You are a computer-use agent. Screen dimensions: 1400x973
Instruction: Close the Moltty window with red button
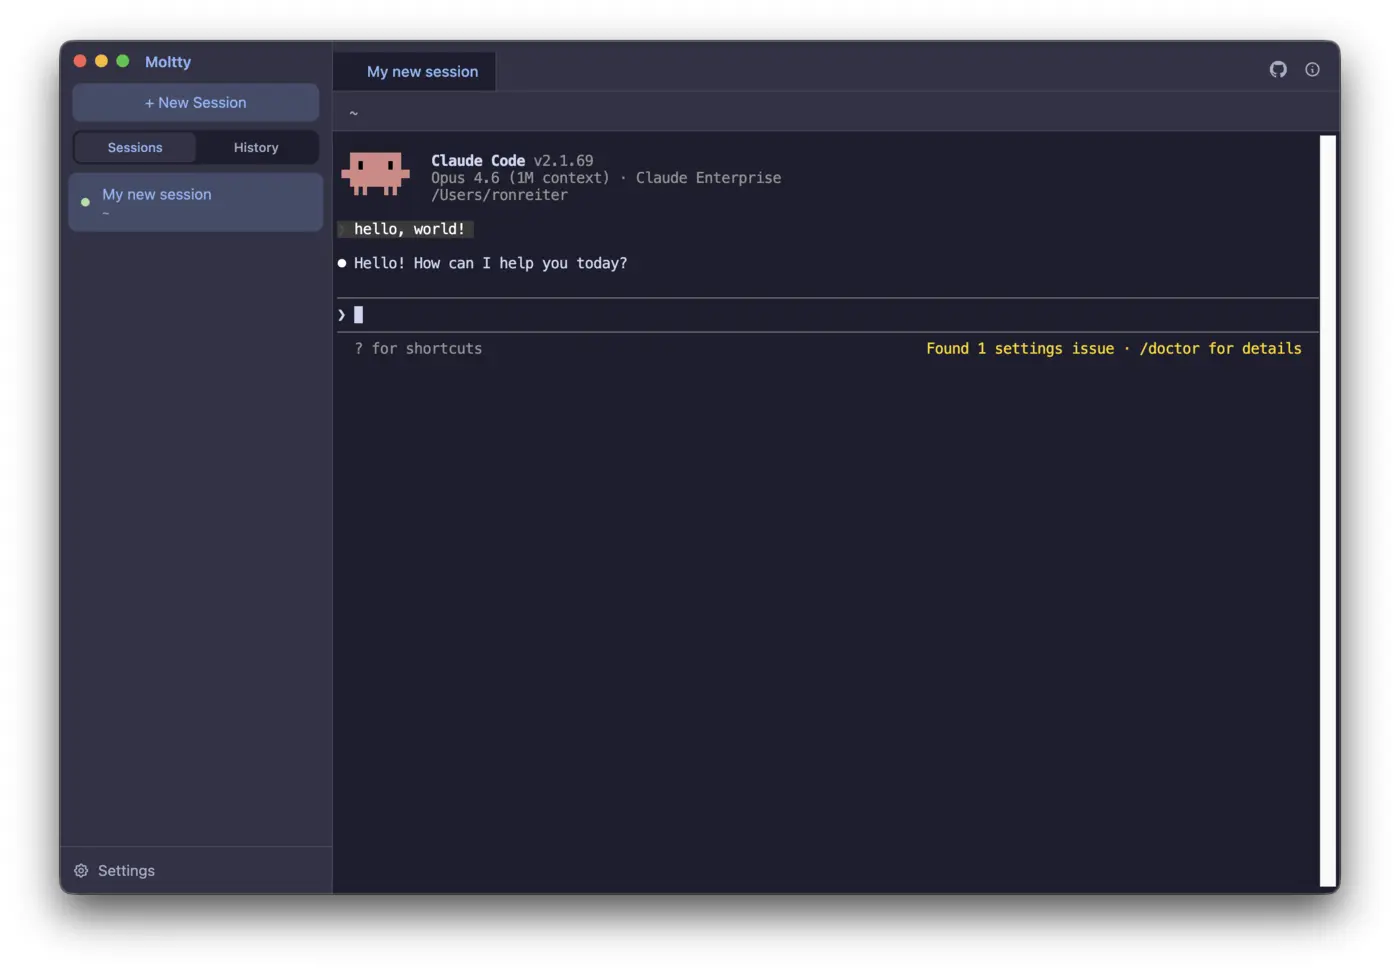click(x=80, y=61)
